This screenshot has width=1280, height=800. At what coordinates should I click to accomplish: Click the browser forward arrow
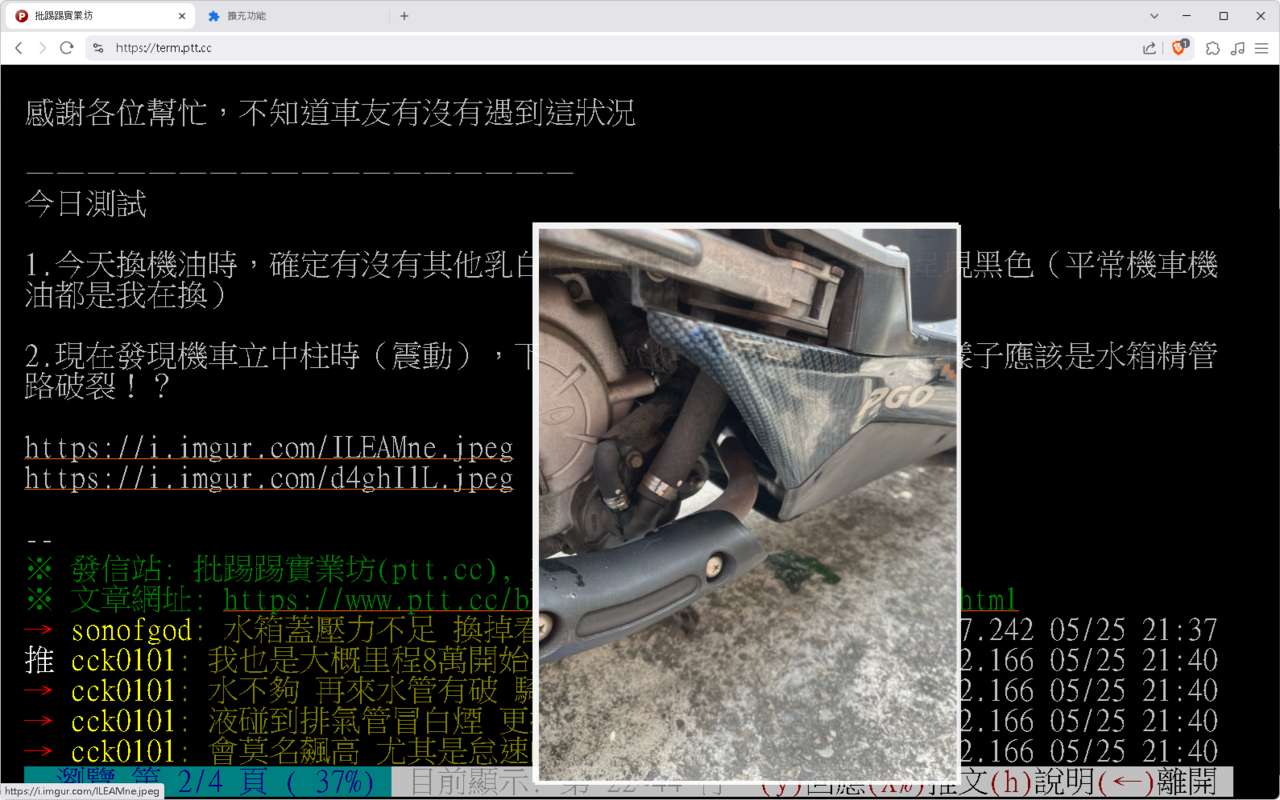pyautogui.click(x=42, y=48)
